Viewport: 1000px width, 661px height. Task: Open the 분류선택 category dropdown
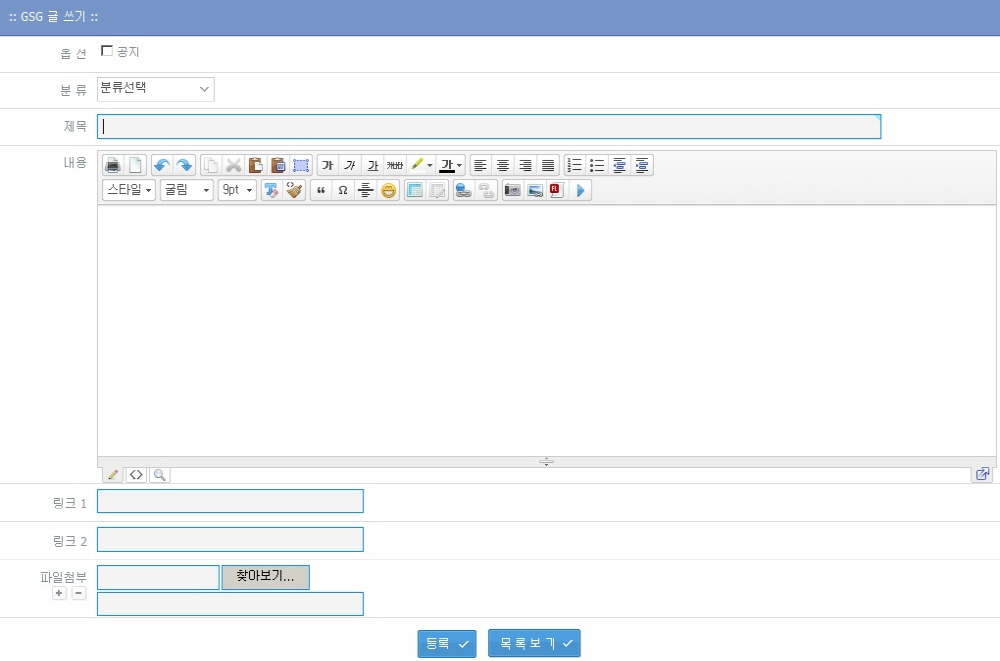coord(156,89)
